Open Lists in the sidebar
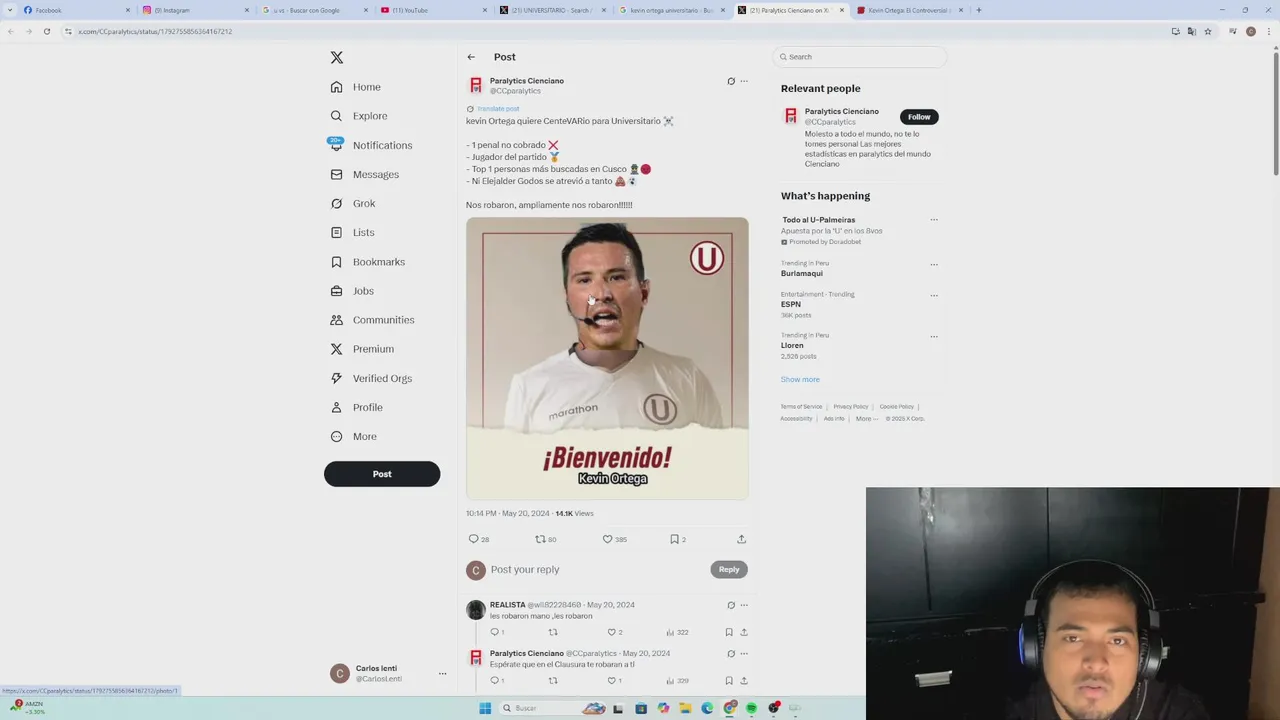The width and height of the screenshot is (1280, 720). pyautogui.click(x=352, y=232)
